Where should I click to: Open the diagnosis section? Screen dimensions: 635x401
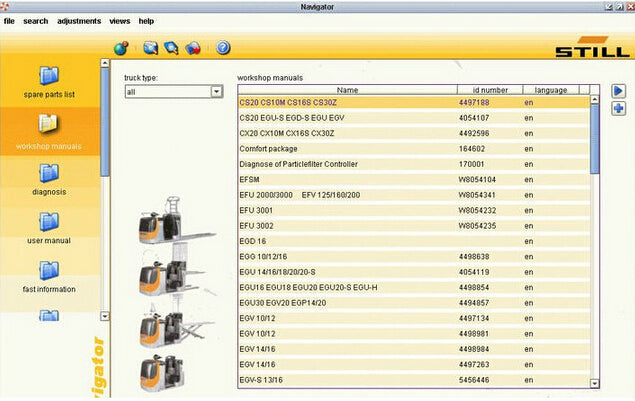pyautogui.click(x=49, y=180)
